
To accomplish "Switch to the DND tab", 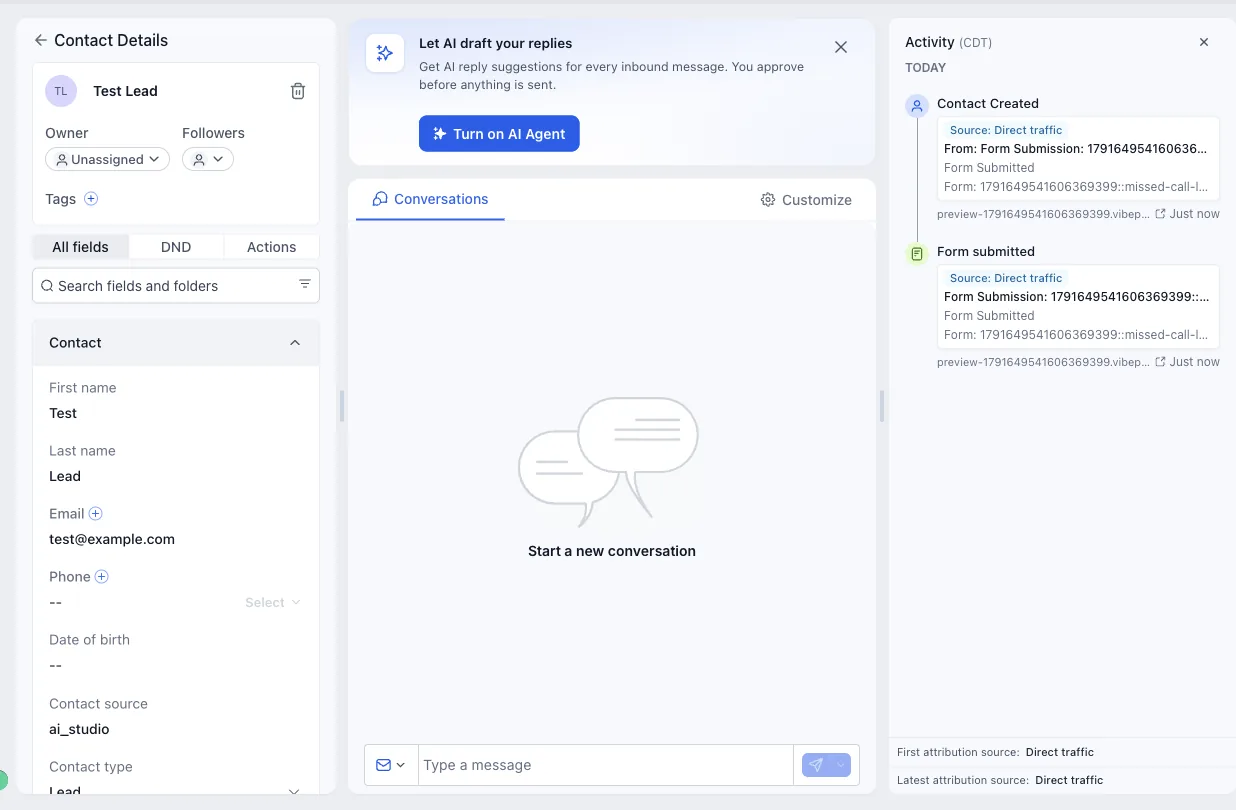I will click(176, 247).
